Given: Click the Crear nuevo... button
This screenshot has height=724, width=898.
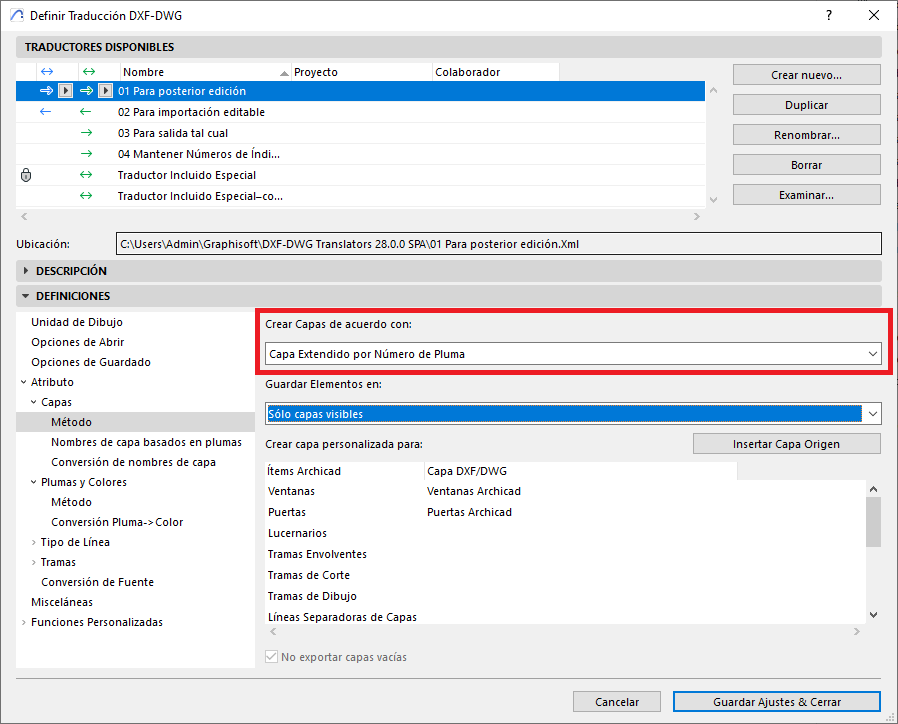Looking at the screenshot, I should coord(806,75).
